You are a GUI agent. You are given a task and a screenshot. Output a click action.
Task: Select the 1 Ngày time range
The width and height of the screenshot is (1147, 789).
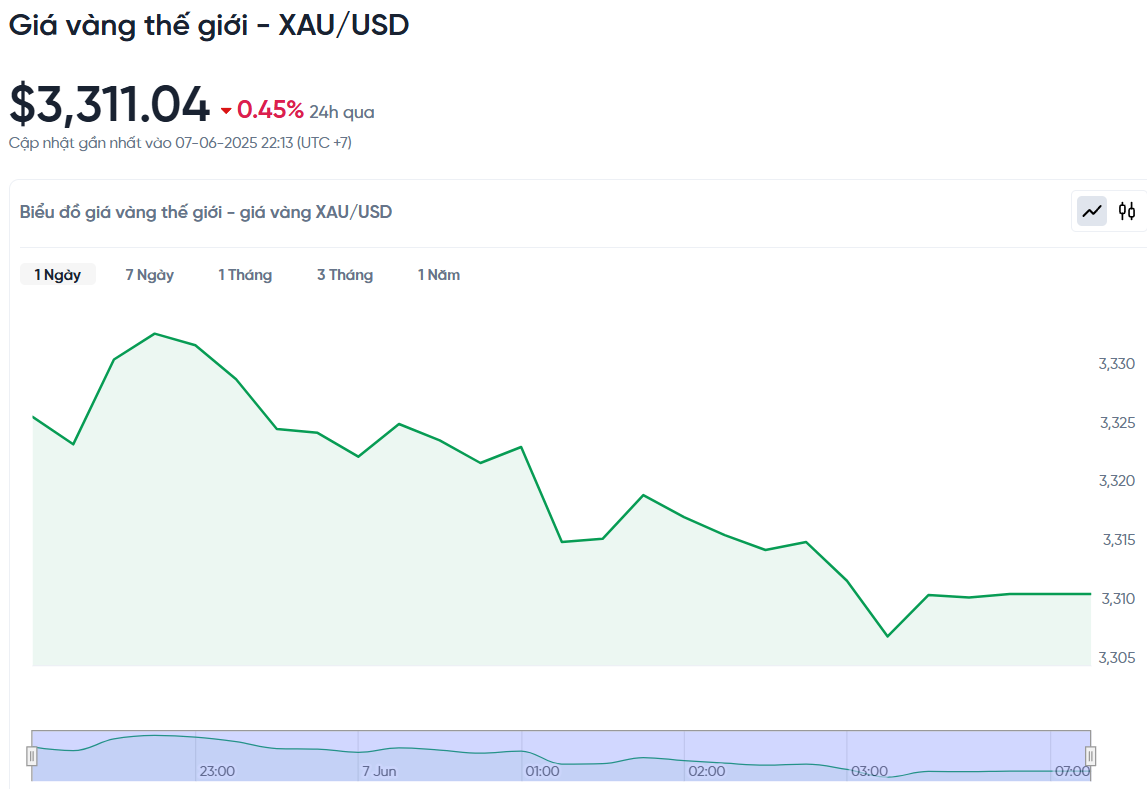(58, 275)
